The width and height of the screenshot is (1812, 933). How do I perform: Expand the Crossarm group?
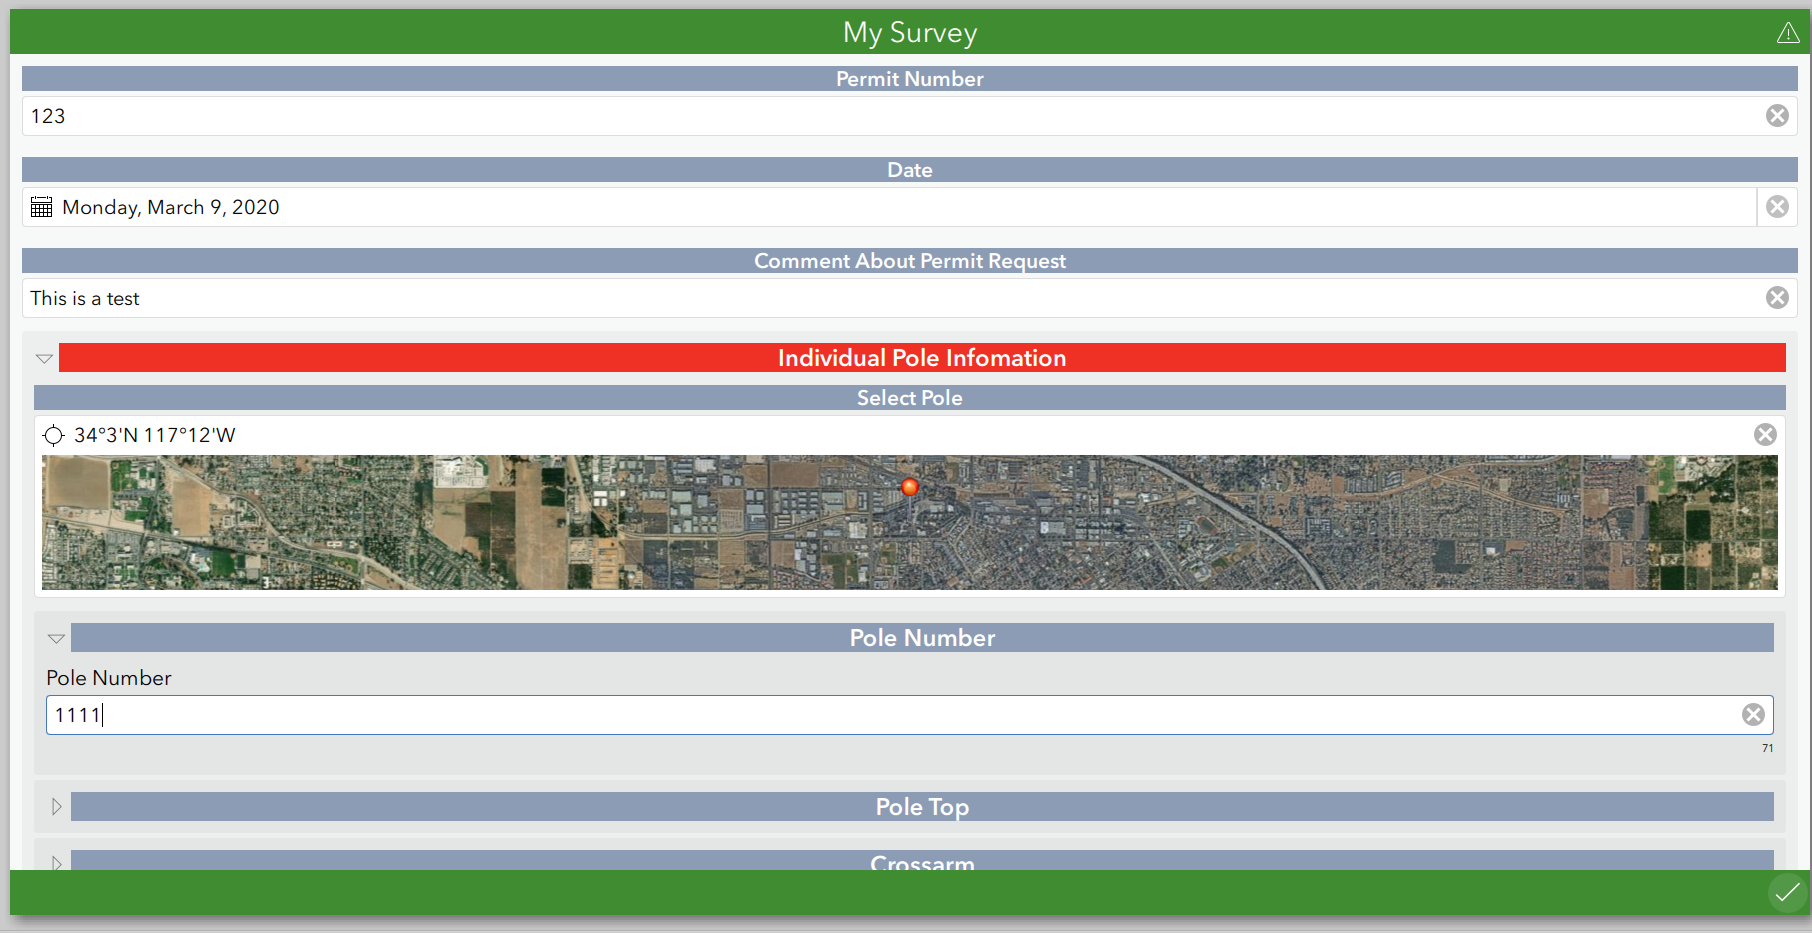[x=56, y=862]
